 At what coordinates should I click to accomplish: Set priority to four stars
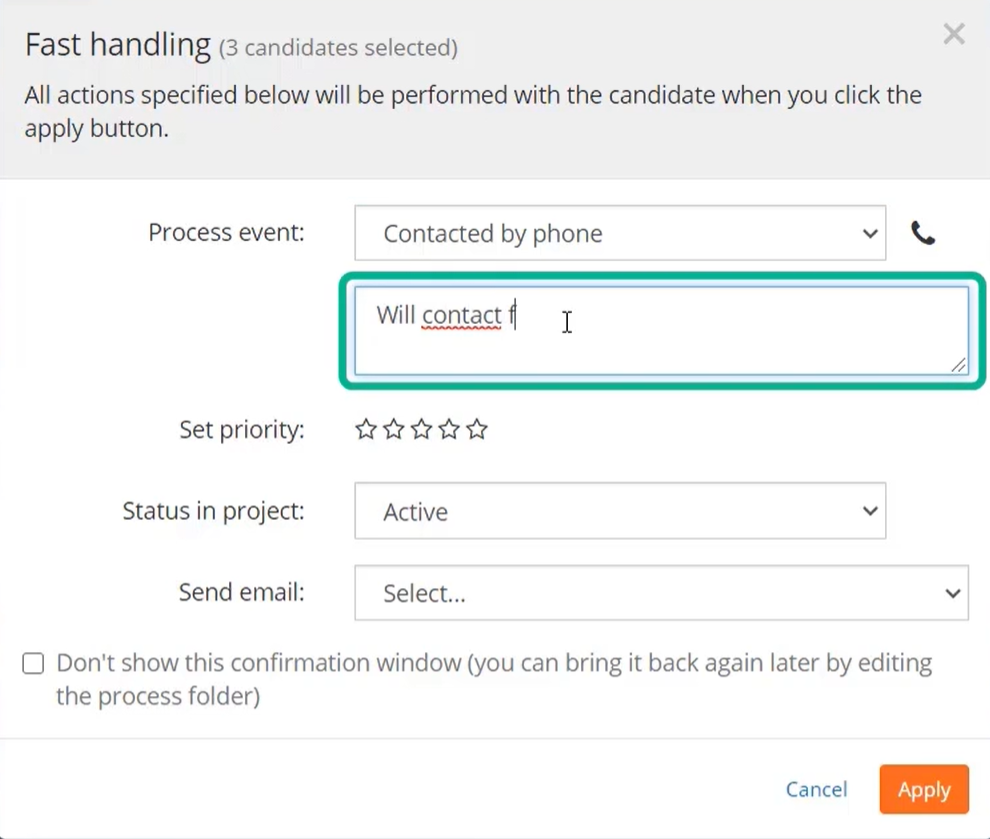449,429
